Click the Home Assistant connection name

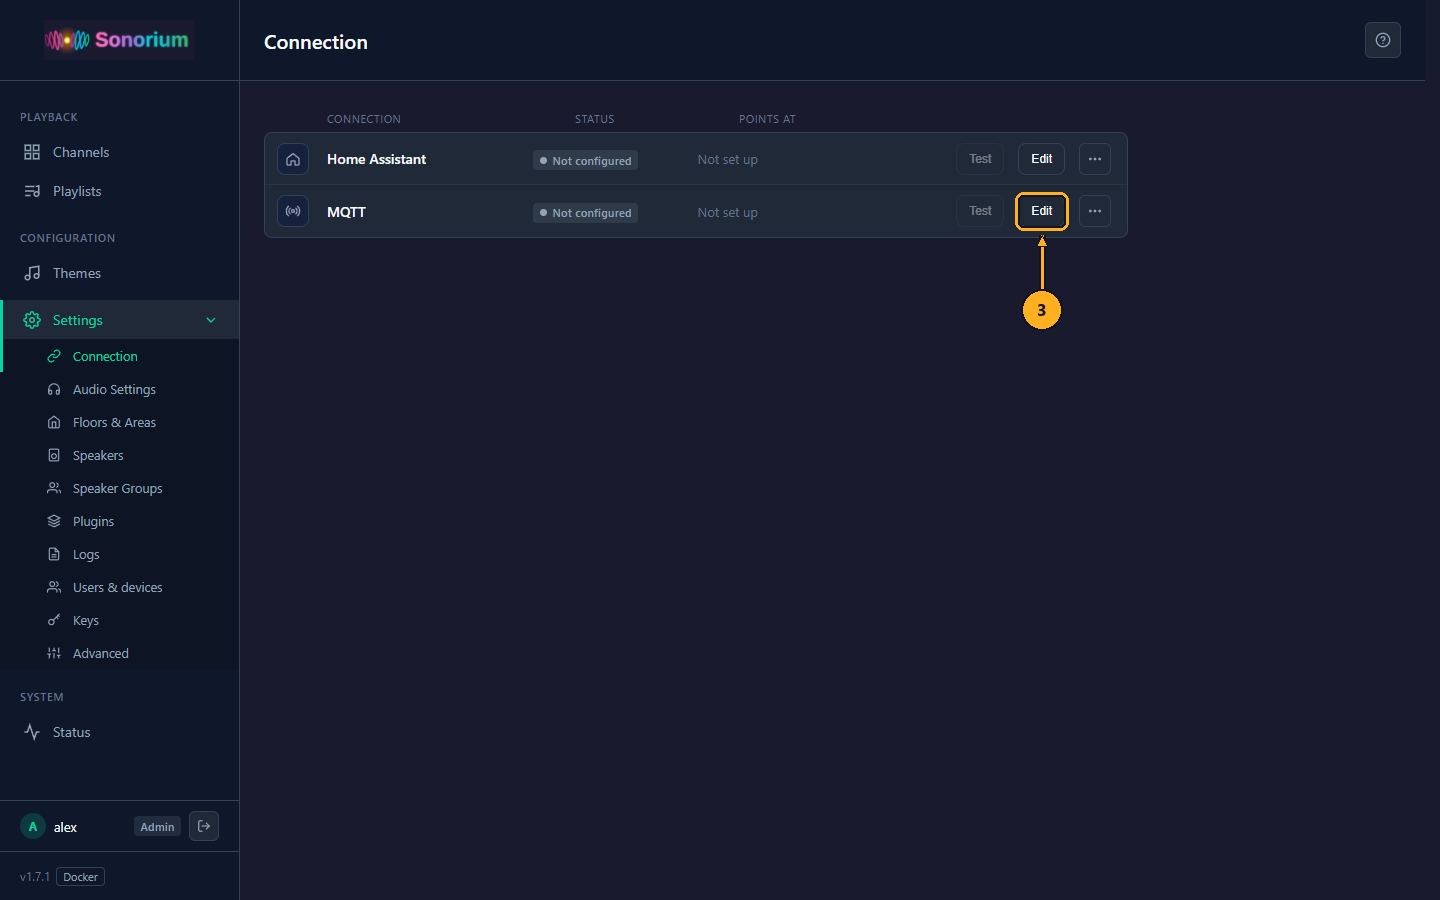[x=376, y=159]
